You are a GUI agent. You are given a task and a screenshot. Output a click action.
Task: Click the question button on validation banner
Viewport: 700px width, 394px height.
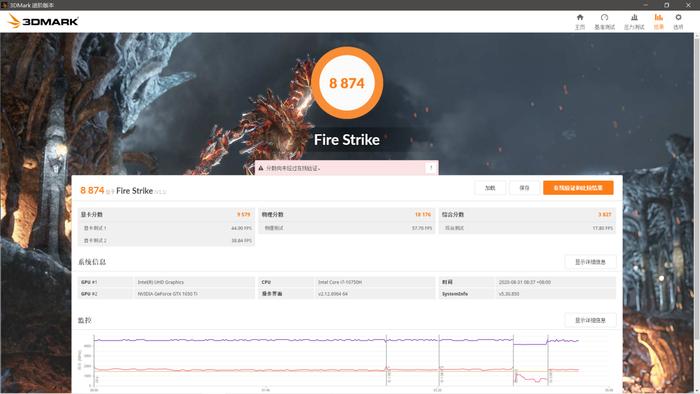(x=431, y=168)
